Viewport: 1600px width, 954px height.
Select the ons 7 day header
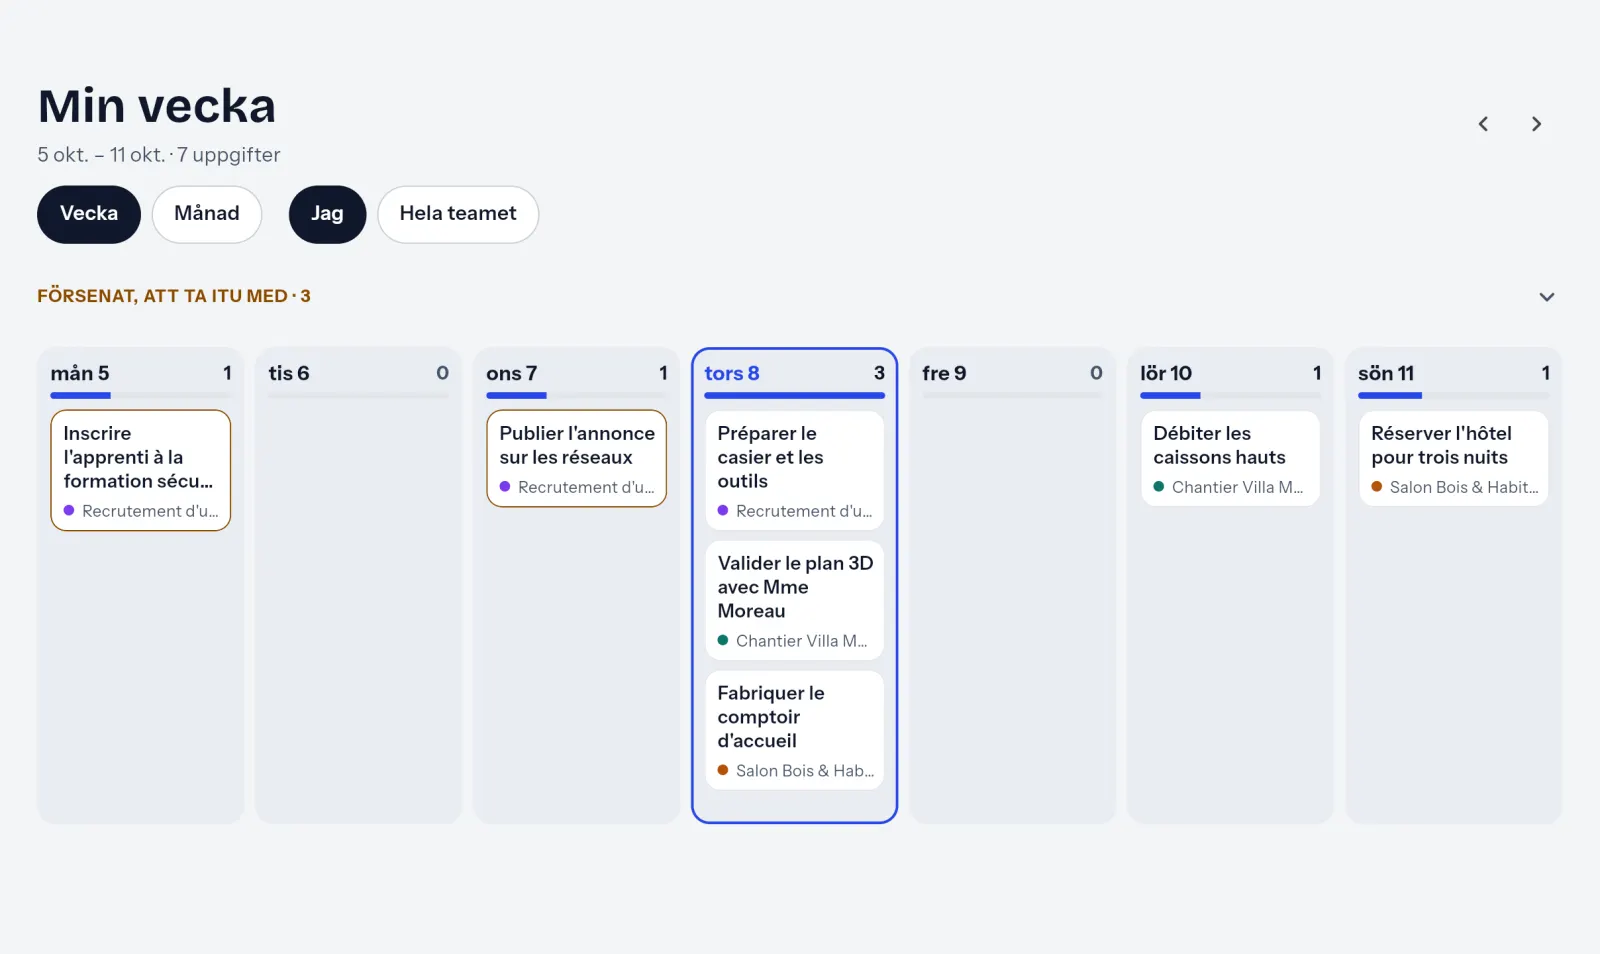(x=512, y=373)
